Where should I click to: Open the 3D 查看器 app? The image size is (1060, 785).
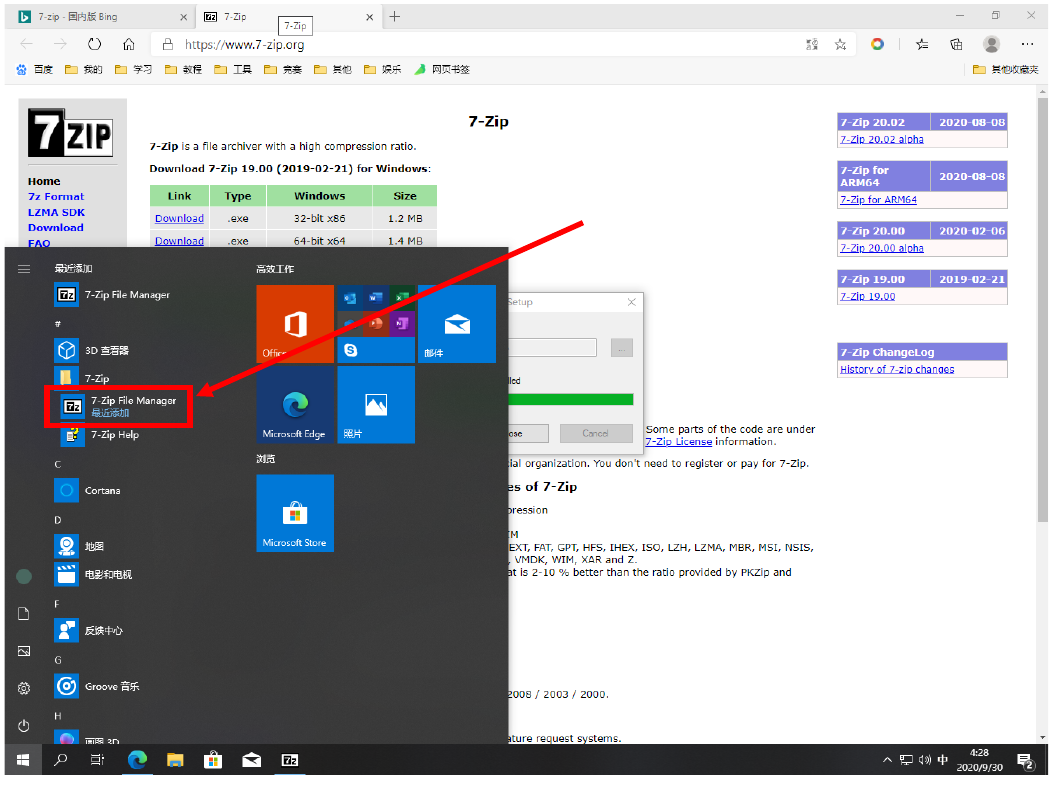(106, 351)
